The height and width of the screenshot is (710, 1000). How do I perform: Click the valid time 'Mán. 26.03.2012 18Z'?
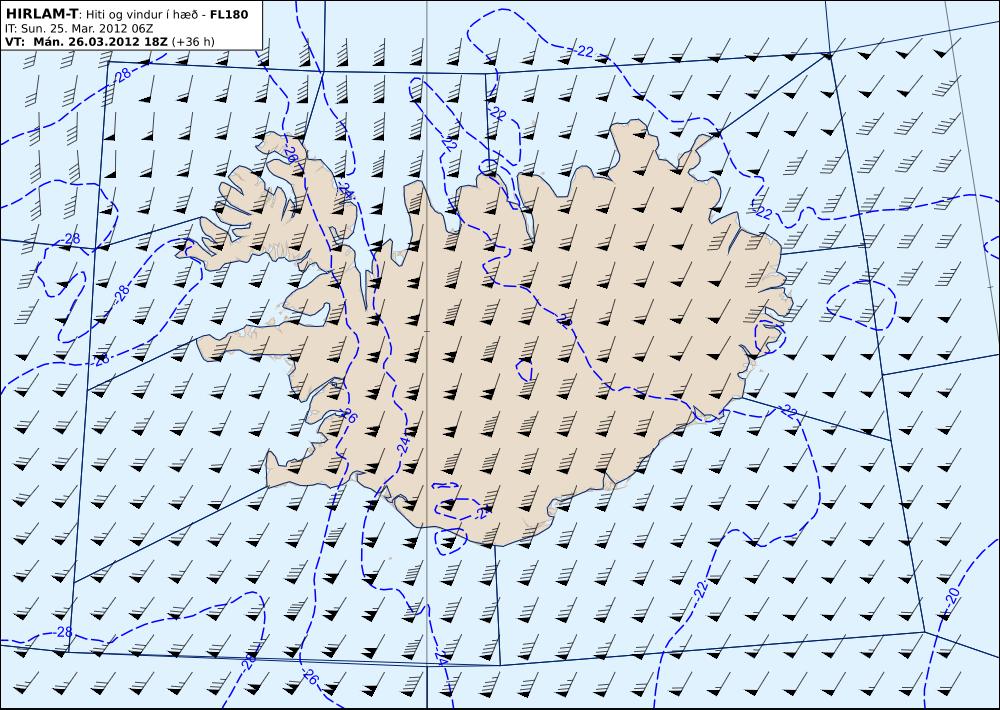(x=101, y=42)
